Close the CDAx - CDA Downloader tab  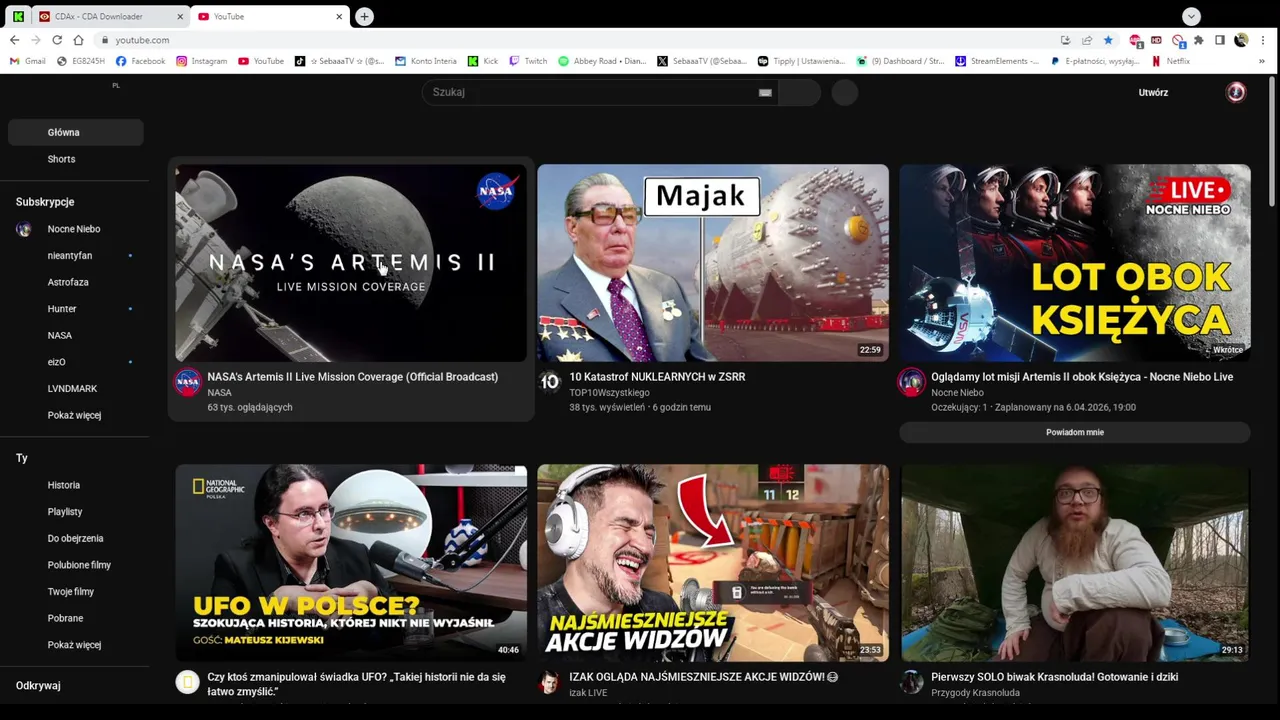point(181,16)
